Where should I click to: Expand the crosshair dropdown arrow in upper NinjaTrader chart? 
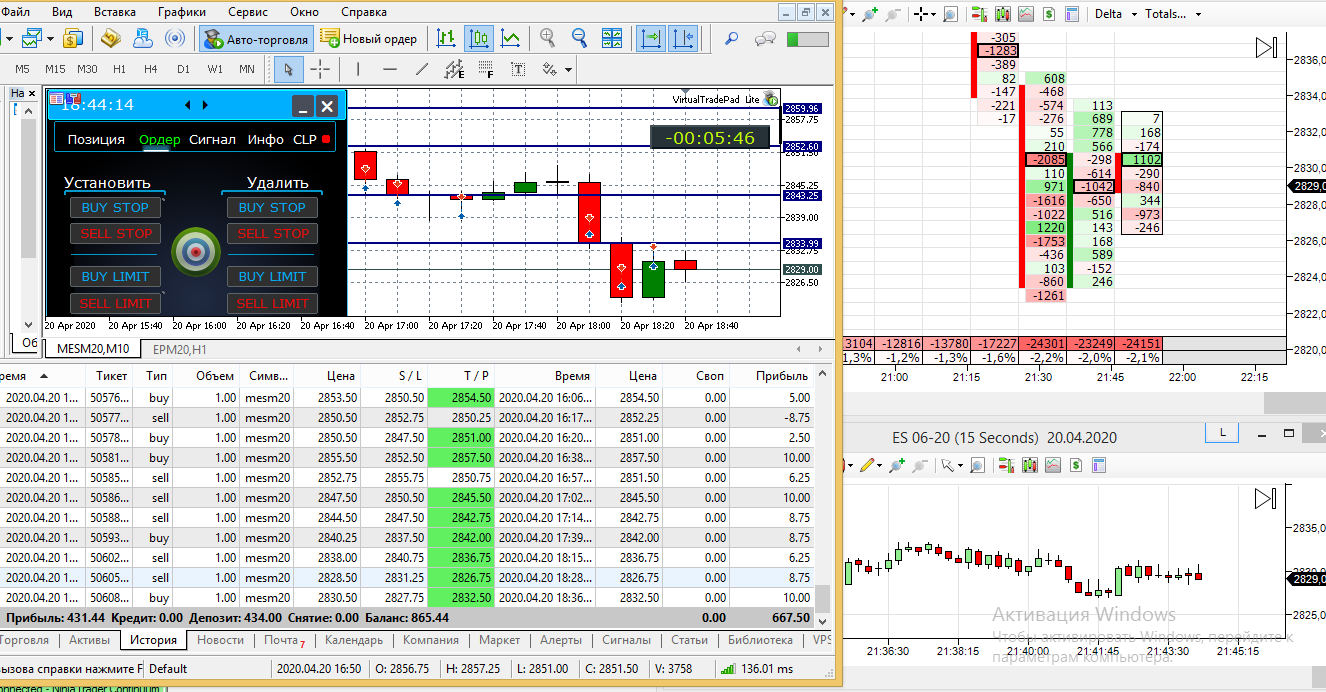[933, 14]
